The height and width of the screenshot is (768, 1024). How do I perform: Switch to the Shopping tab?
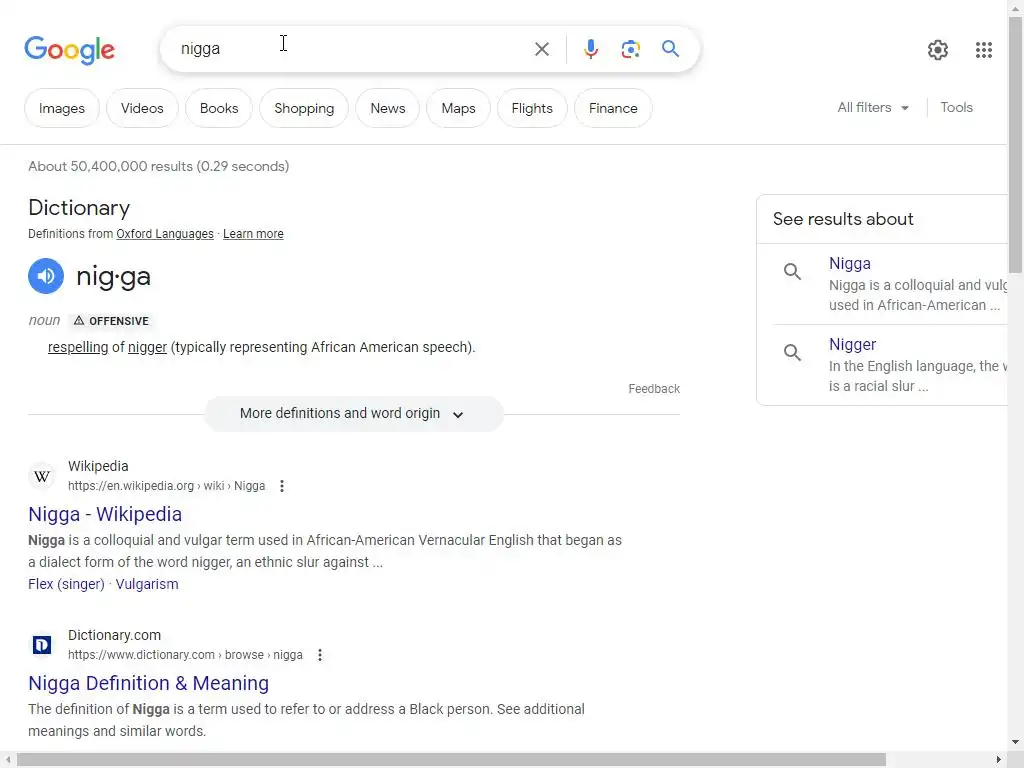pos(304,108)
